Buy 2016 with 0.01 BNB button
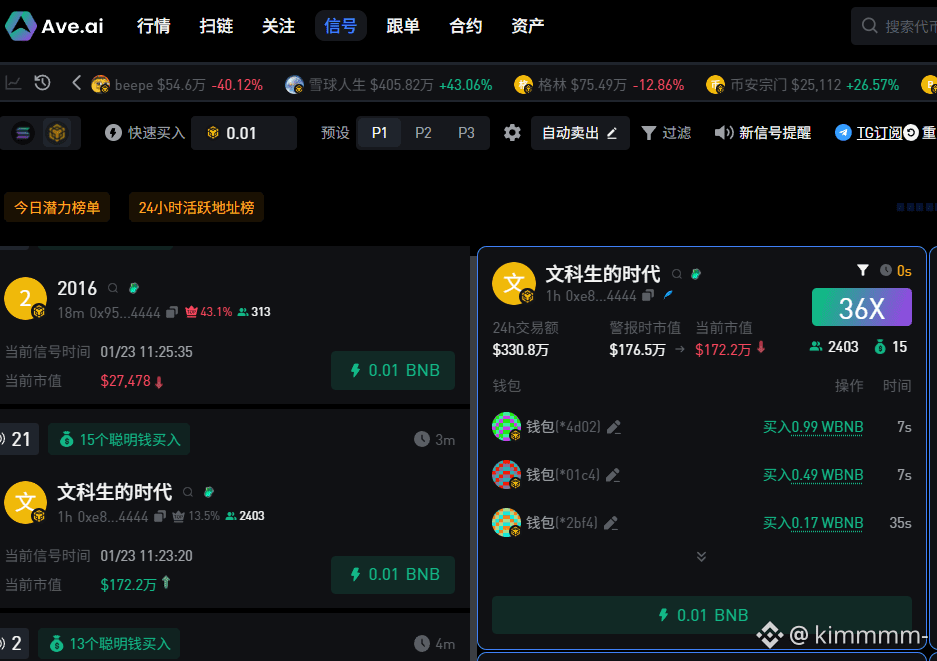This screenshot has width=937, height=661. pyautogui.click(x=393, y=371)
